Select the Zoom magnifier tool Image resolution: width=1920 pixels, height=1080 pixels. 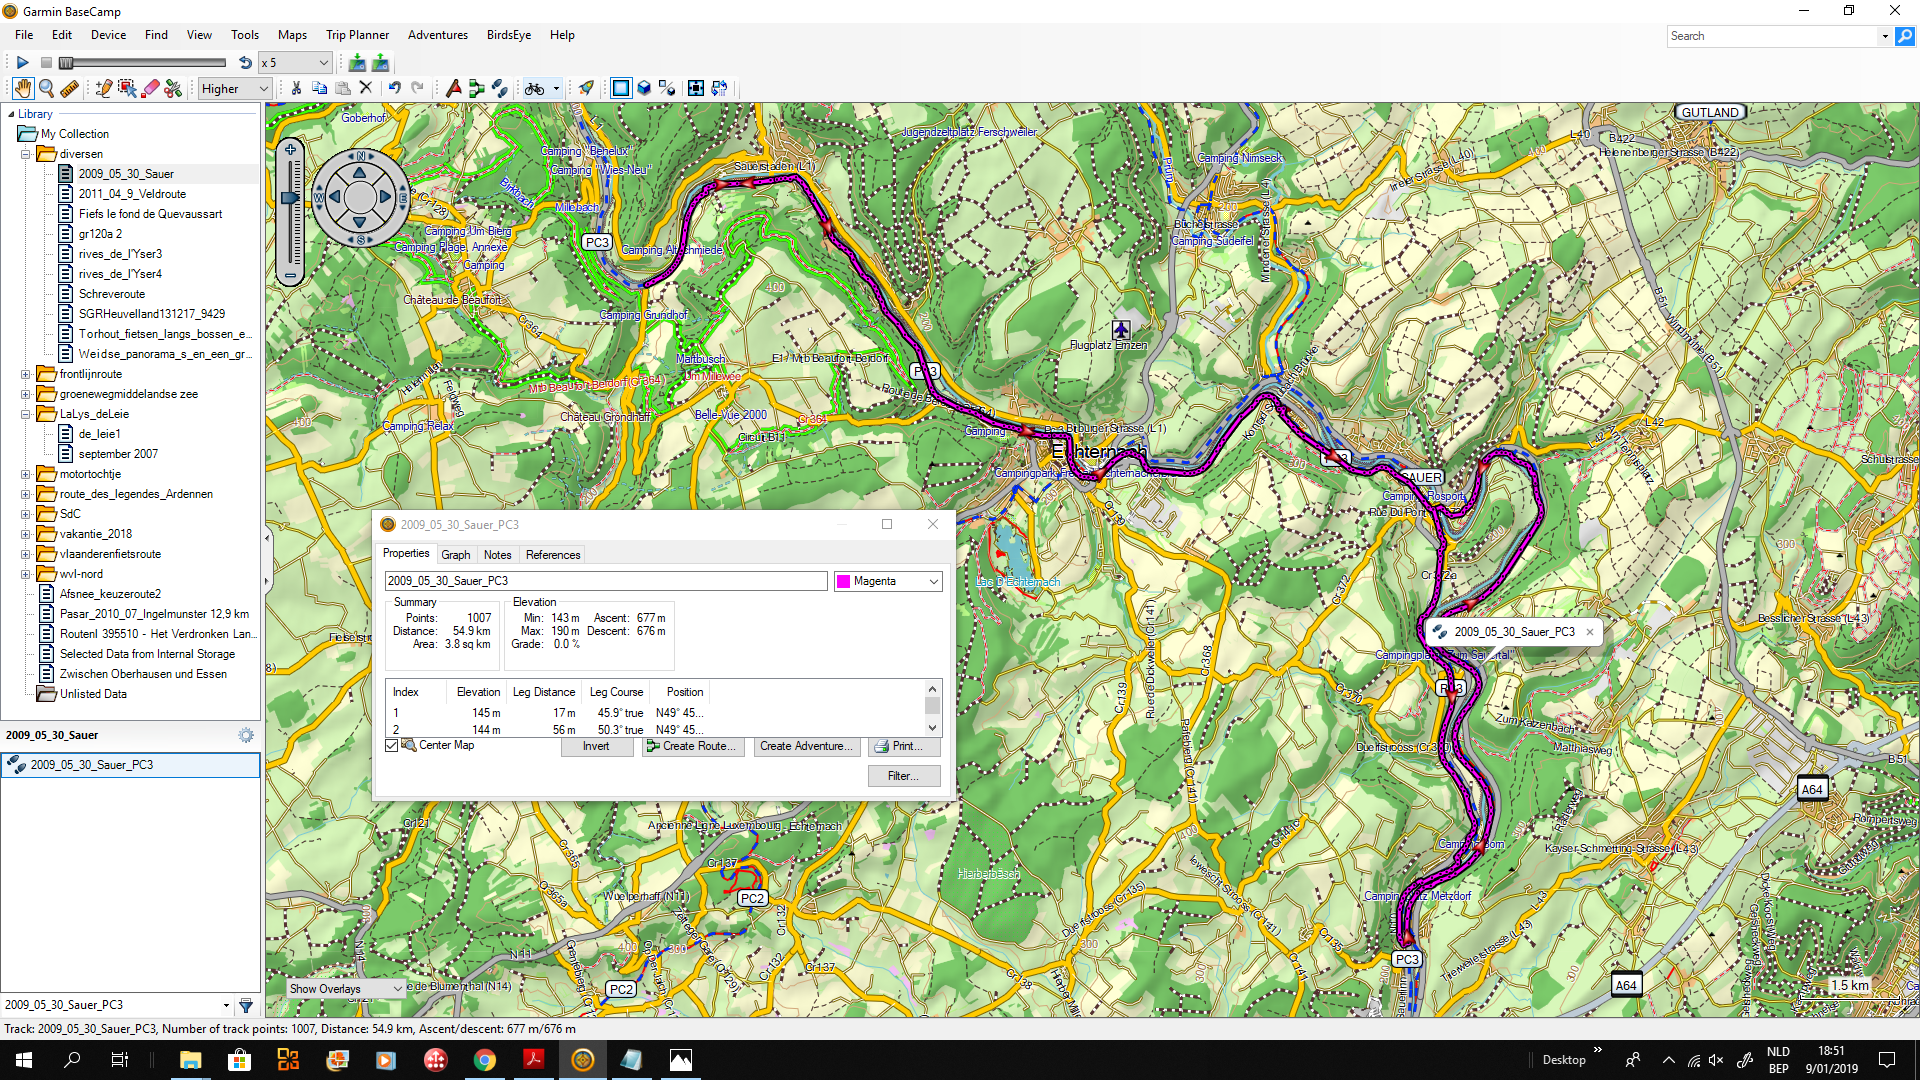46,88
